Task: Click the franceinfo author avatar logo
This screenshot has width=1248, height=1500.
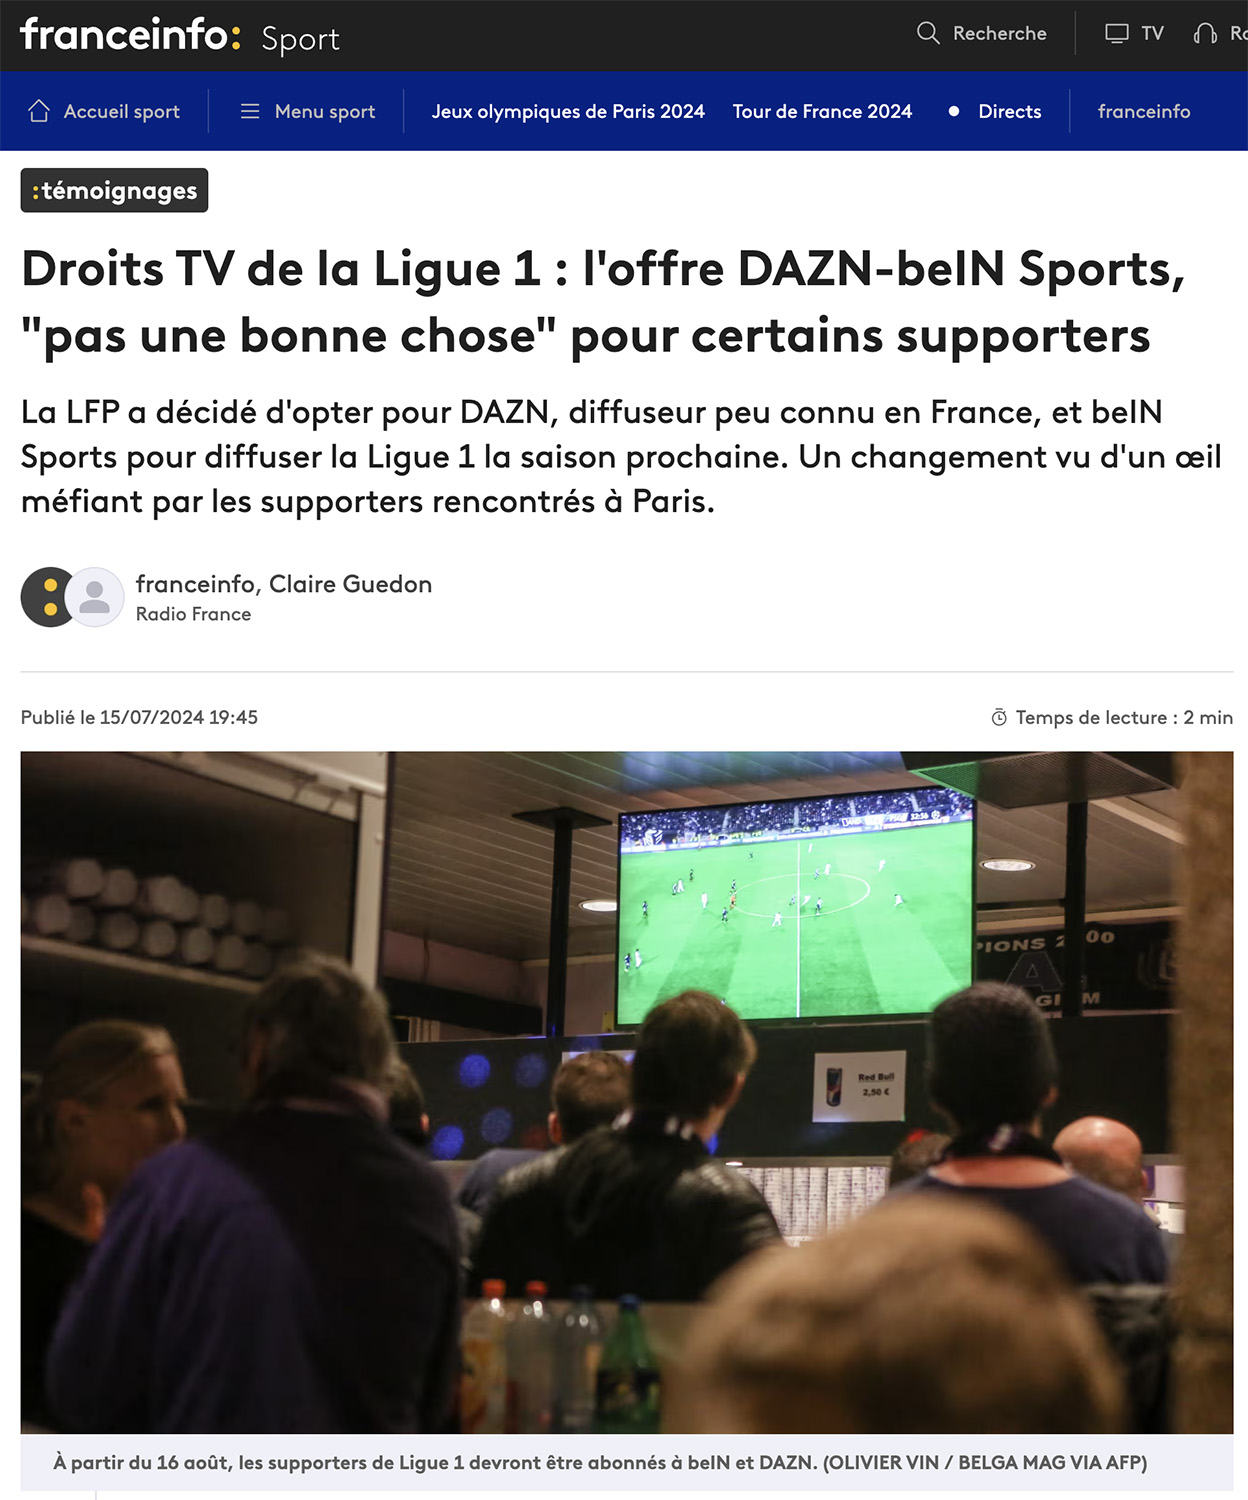Action: pos(47,597)
